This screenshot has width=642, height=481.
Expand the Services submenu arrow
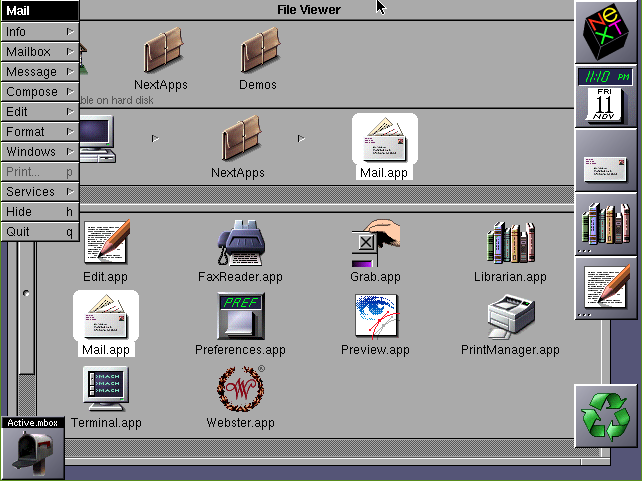(70, 191)
